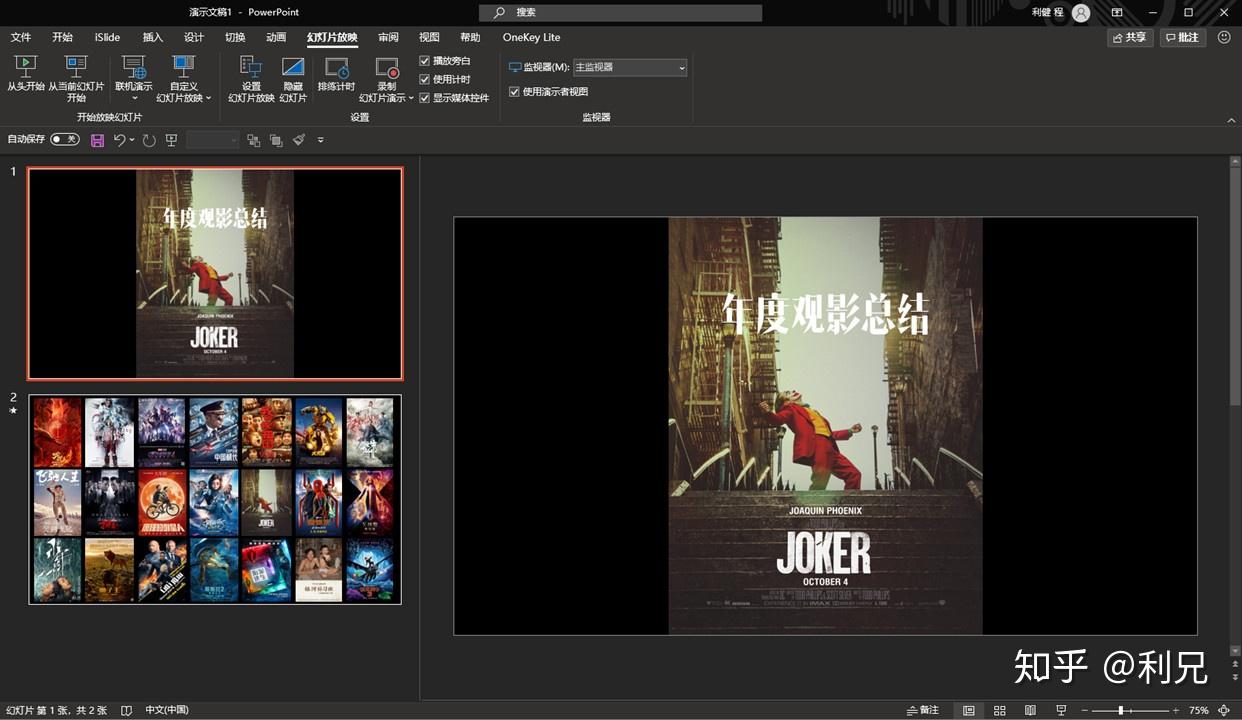Image resolution: width=1242 pixels, height=720 pixels.
Task: Click the 录制幻灯片演示 record icon
Action: pyautogui.click(x=386, y=68)
